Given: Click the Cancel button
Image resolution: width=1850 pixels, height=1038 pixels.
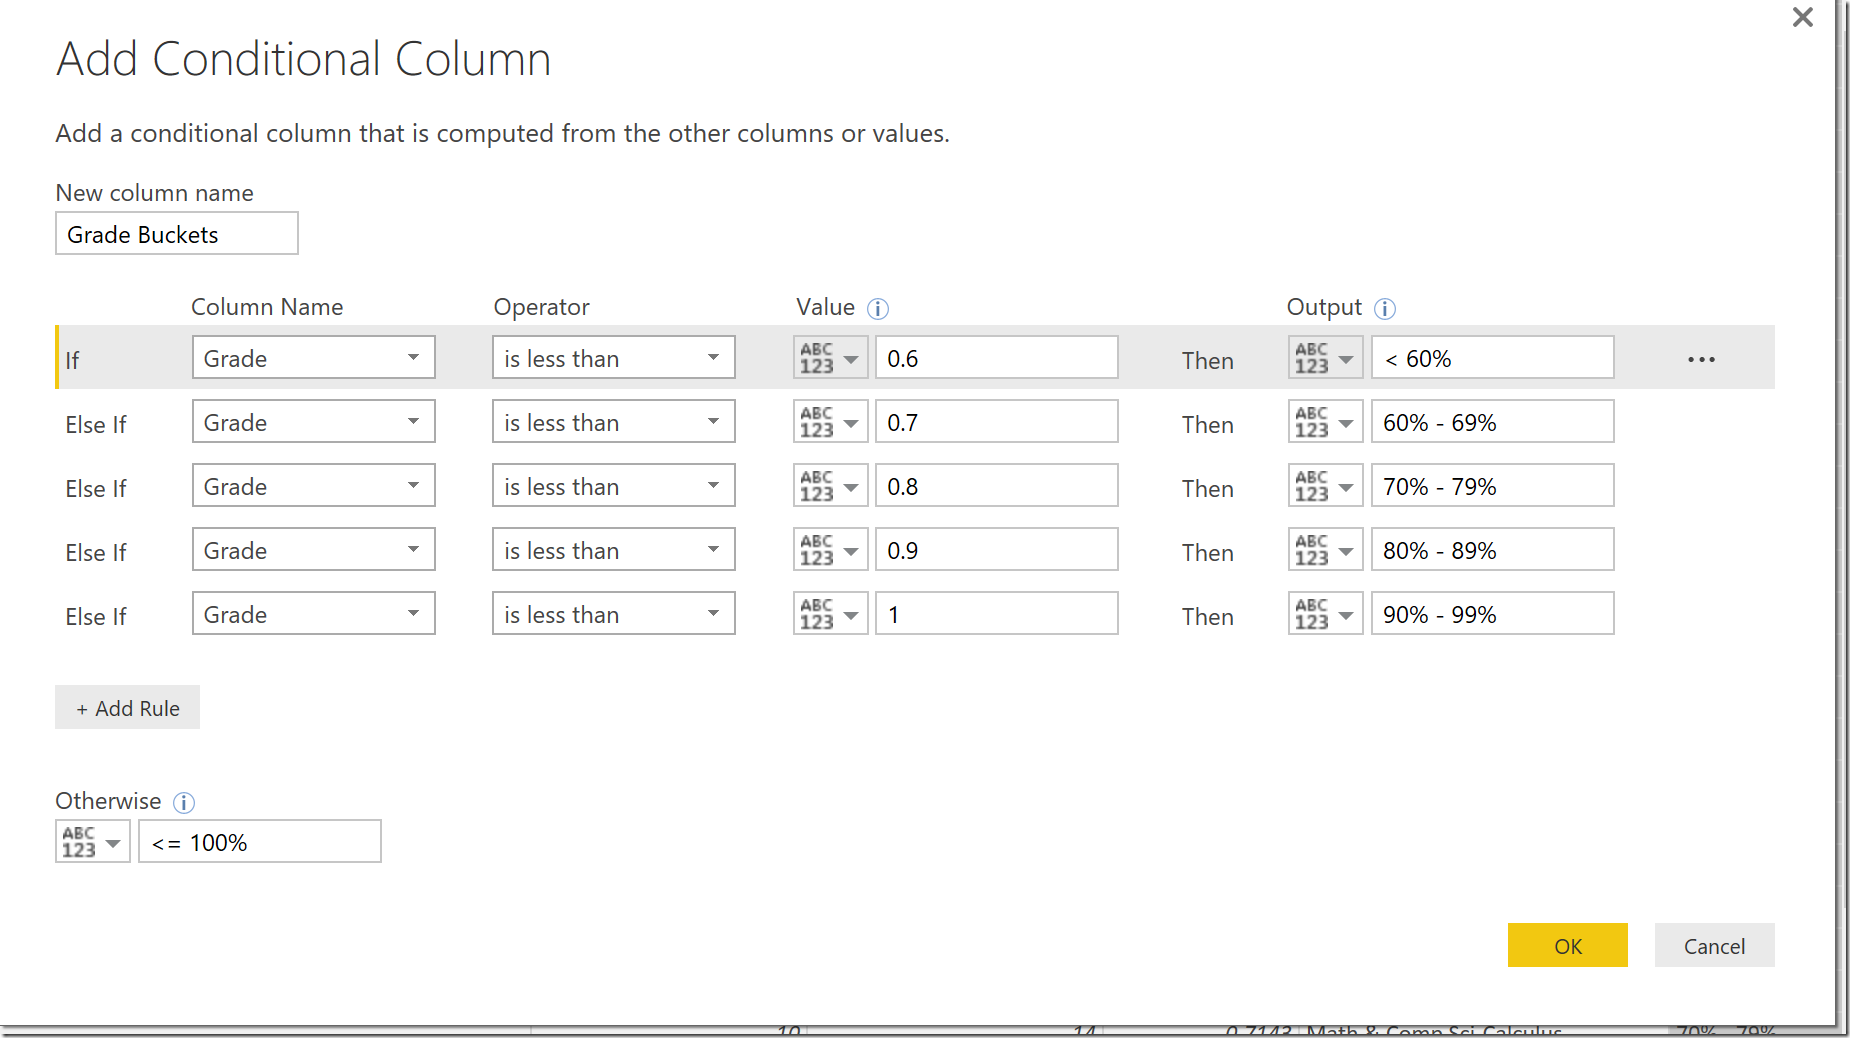Looking at the screenshot, I should pos(1714,946).
